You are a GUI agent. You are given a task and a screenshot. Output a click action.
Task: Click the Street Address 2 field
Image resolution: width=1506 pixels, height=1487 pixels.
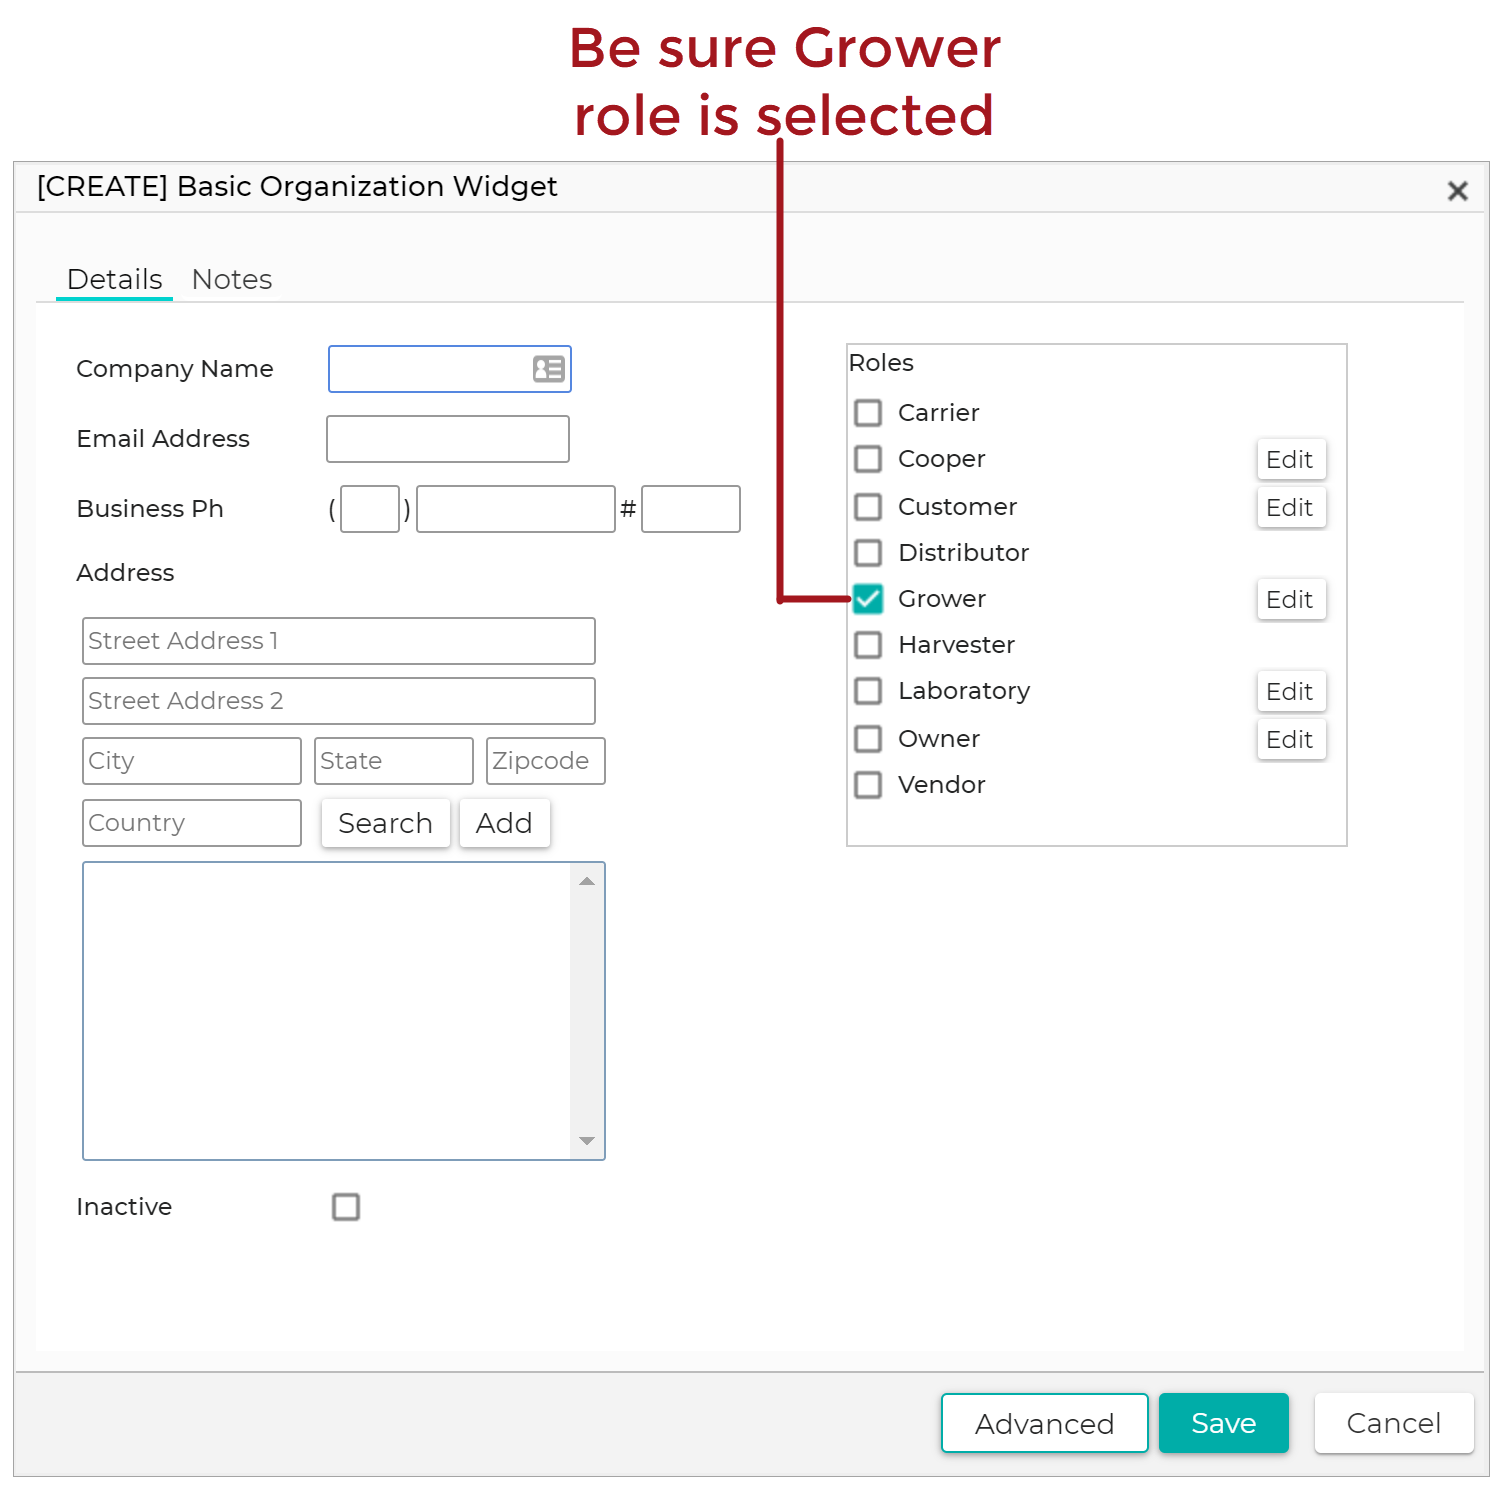[339, 701]
